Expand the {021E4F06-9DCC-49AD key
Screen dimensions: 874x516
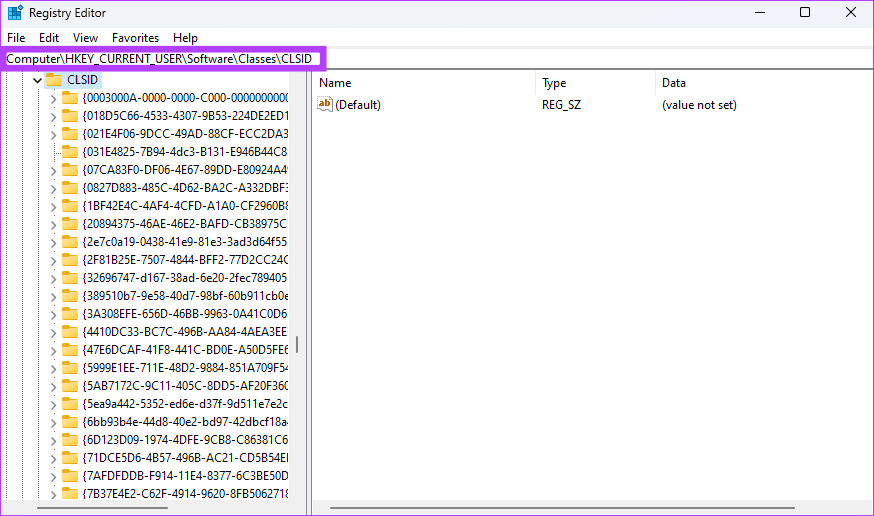(x=54, y=135)
